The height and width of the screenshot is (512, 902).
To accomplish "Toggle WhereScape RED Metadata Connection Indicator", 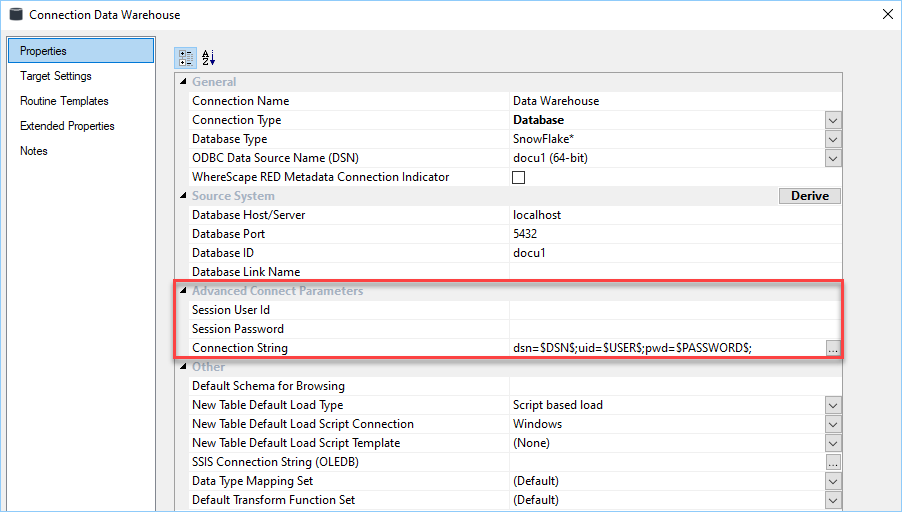I will click(519, 177).
